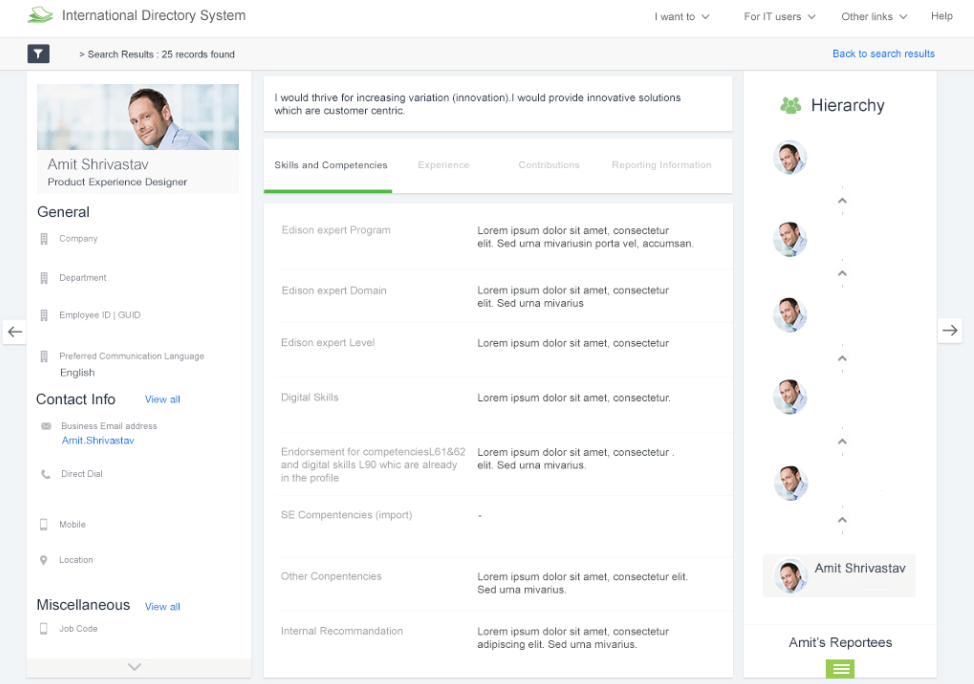The image size is (974, 684).
Task: Click View all next to Miscellaneous
Action: coord(163,607)
